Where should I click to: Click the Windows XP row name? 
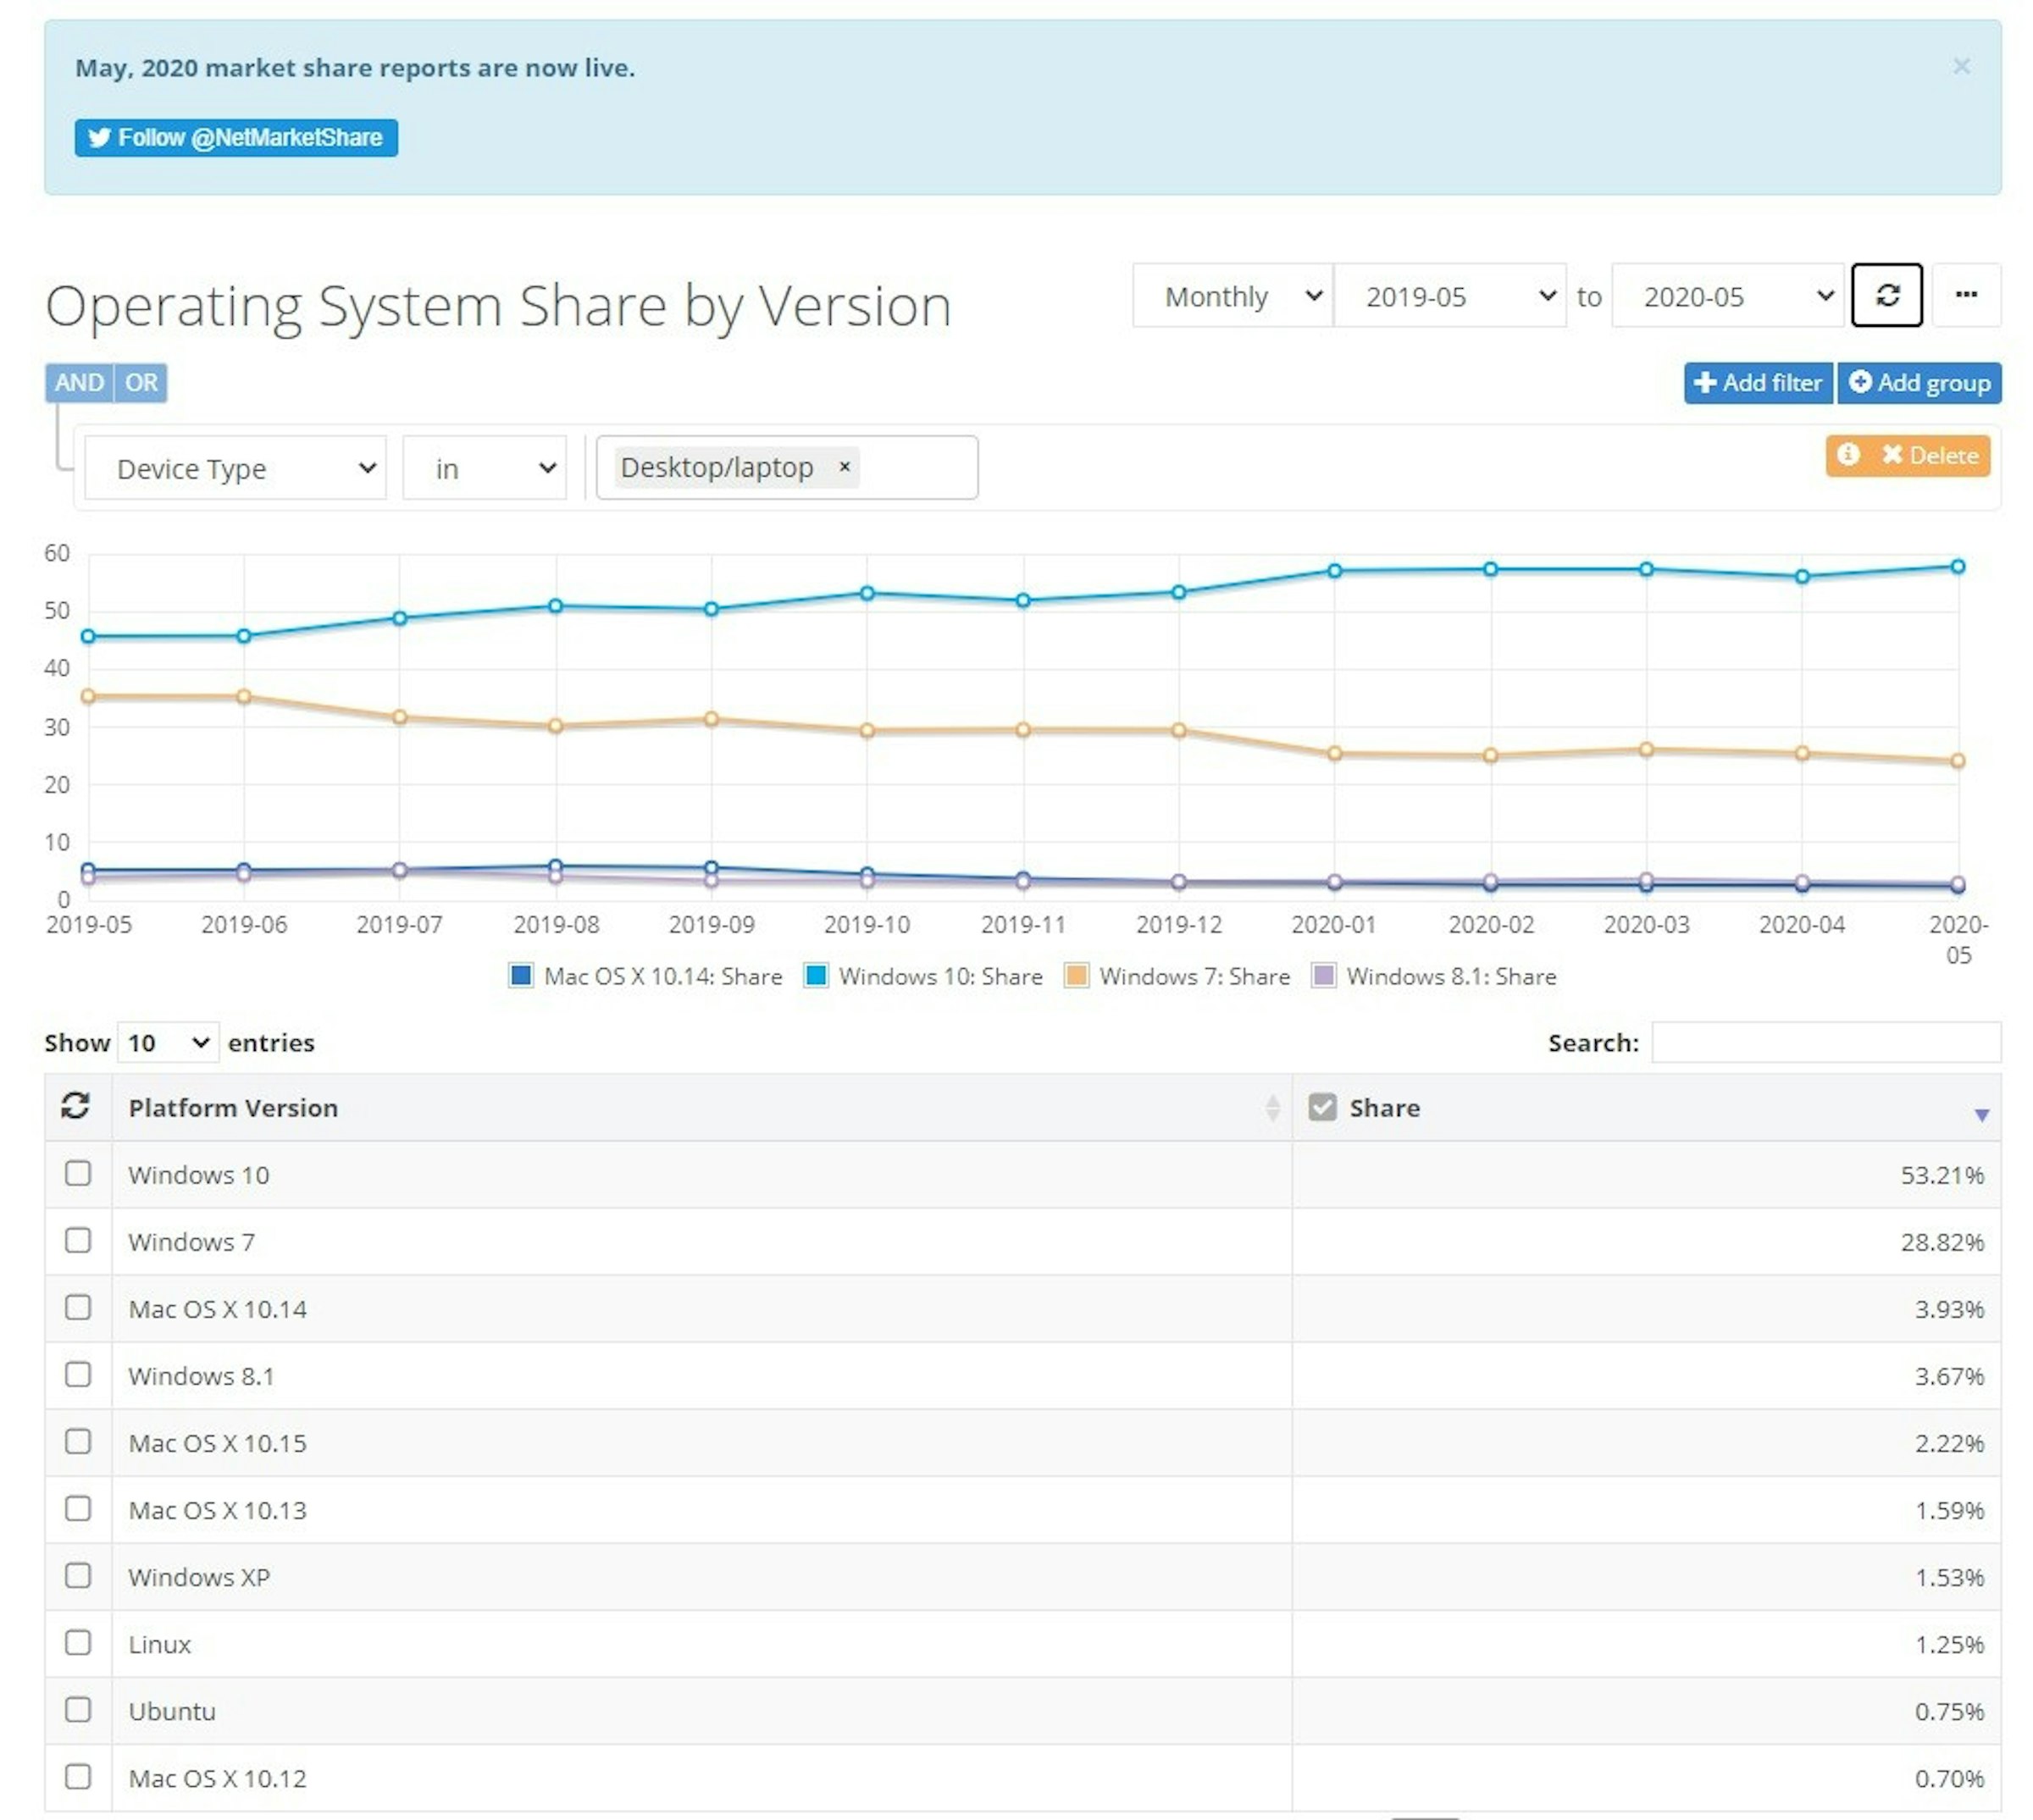(199, 1576)
